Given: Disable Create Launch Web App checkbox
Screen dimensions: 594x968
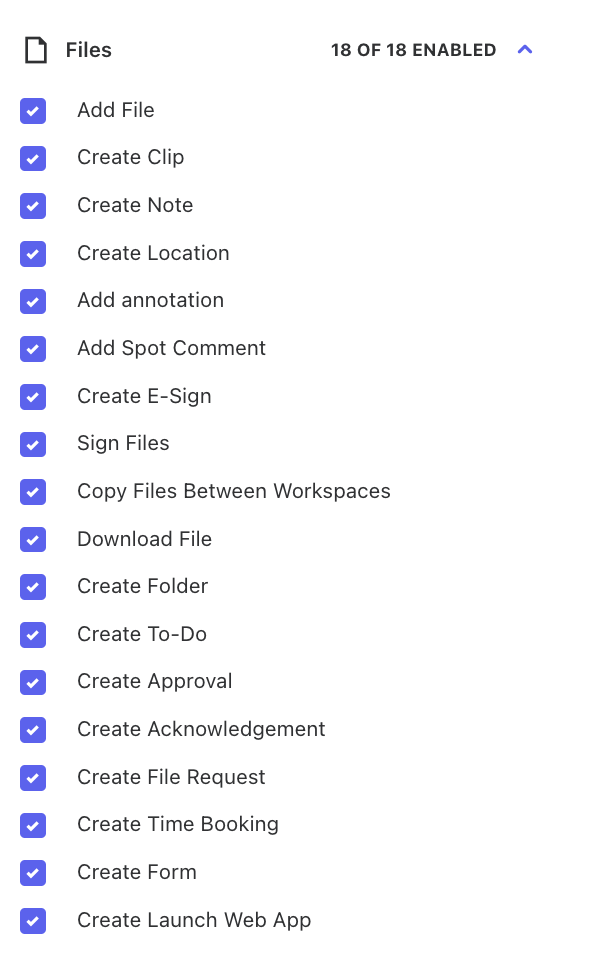Looking at the screenshot, I should 33,921.
